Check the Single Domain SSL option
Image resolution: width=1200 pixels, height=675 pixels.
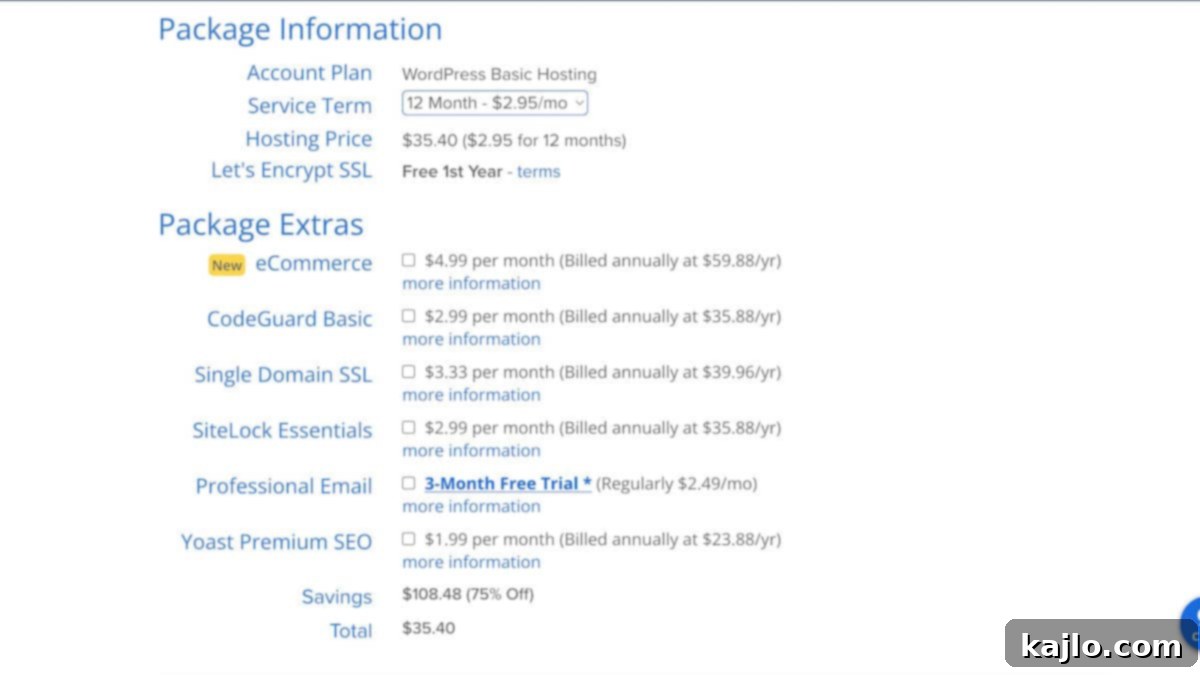(408, 372)
